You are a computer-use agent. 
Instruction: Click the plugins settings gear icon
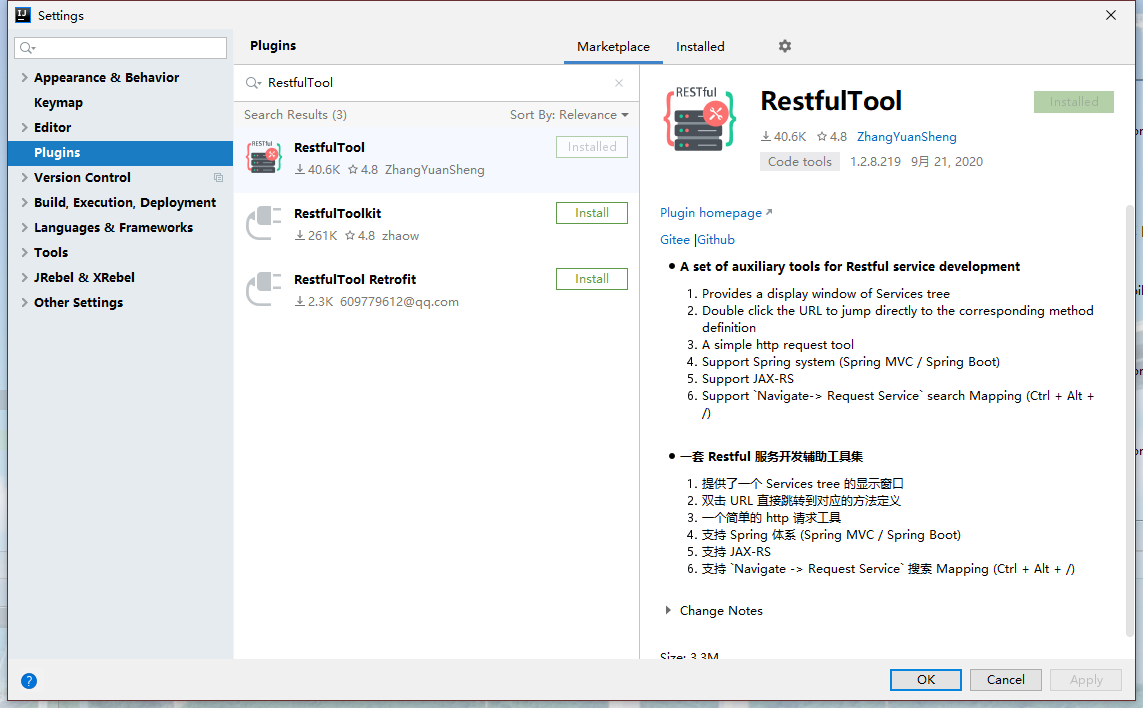[x=785, y=46]
